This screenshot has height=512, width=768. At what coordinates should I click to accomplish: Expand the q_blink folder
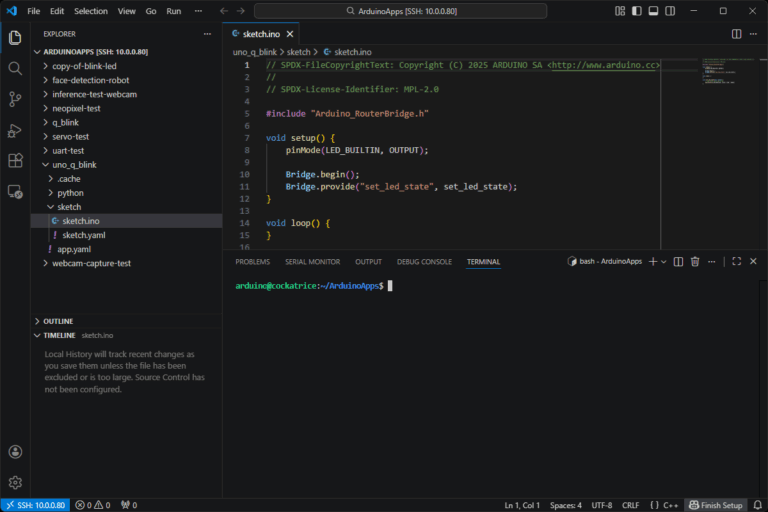point(126,122)
